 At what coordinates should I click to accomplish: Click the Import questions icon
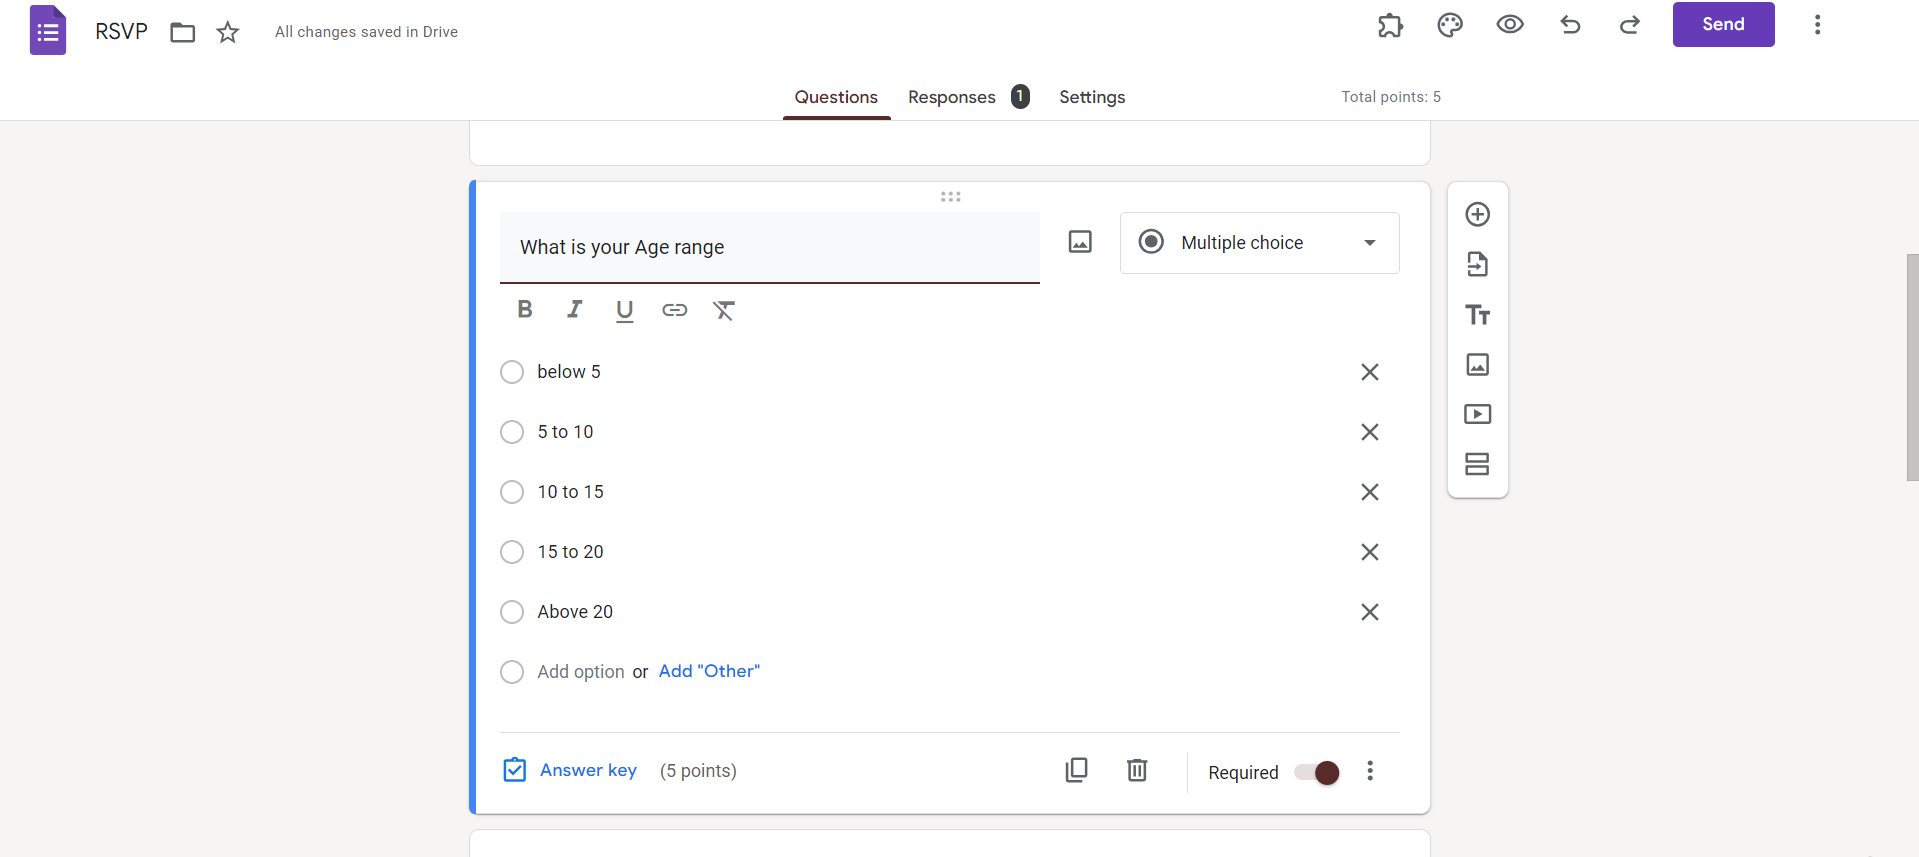pyautogui.click(x=1477, y=264)
